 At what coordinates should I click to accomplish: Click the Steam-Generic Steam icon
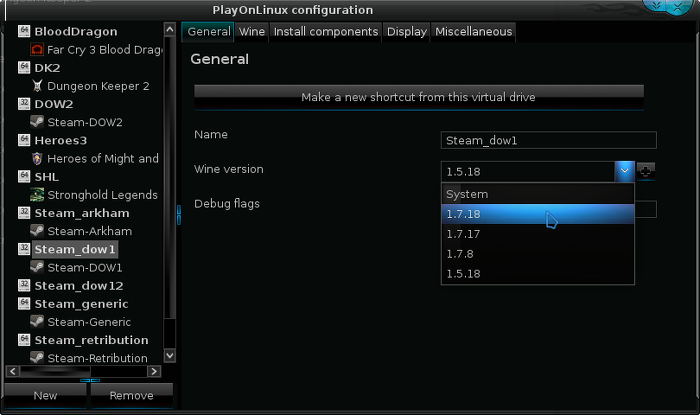click(37, 322)
